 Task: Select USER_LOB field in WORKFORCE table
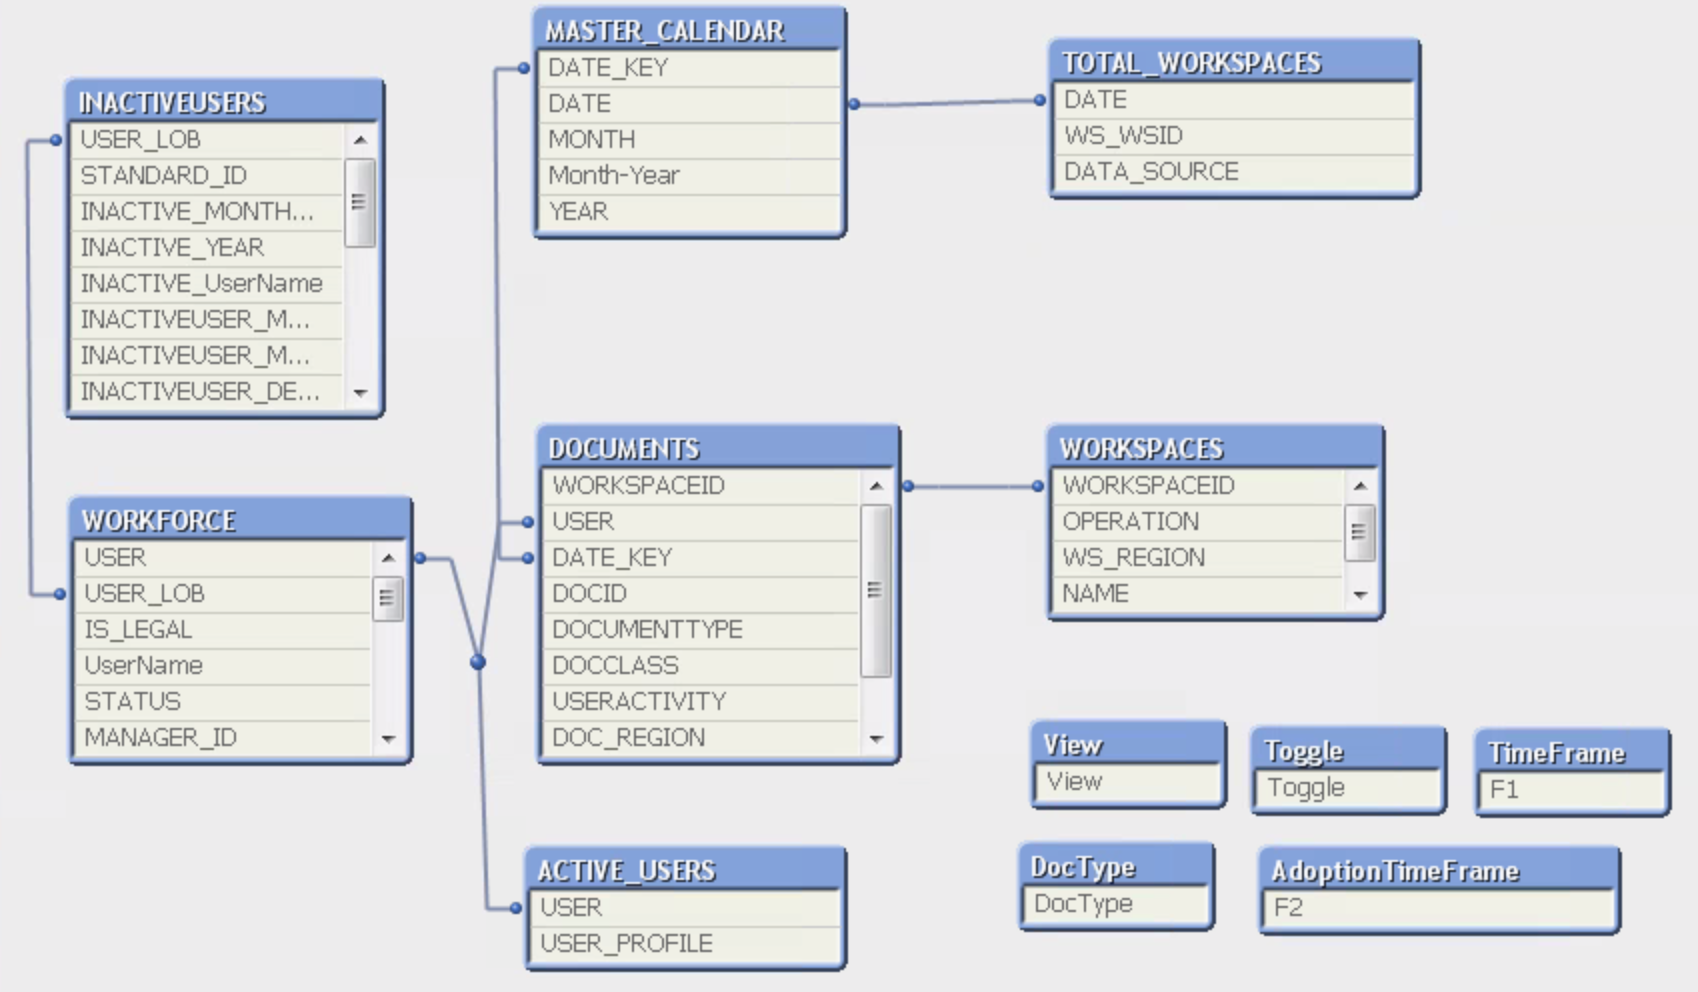pyautogui.click(x=223, y=594)
